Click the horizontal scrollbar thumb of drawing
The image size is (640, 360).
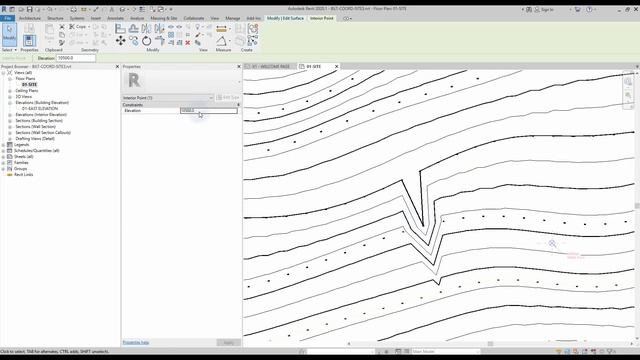tap(490, 344)
